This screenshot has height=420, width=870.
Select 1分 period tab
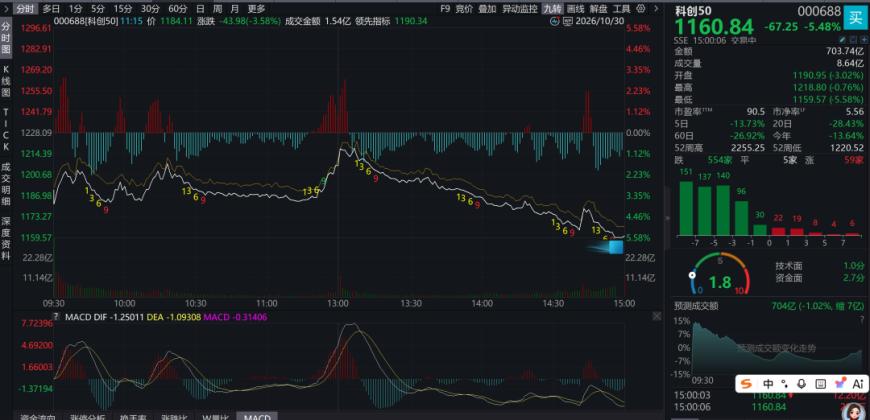(x=75, y=9)
